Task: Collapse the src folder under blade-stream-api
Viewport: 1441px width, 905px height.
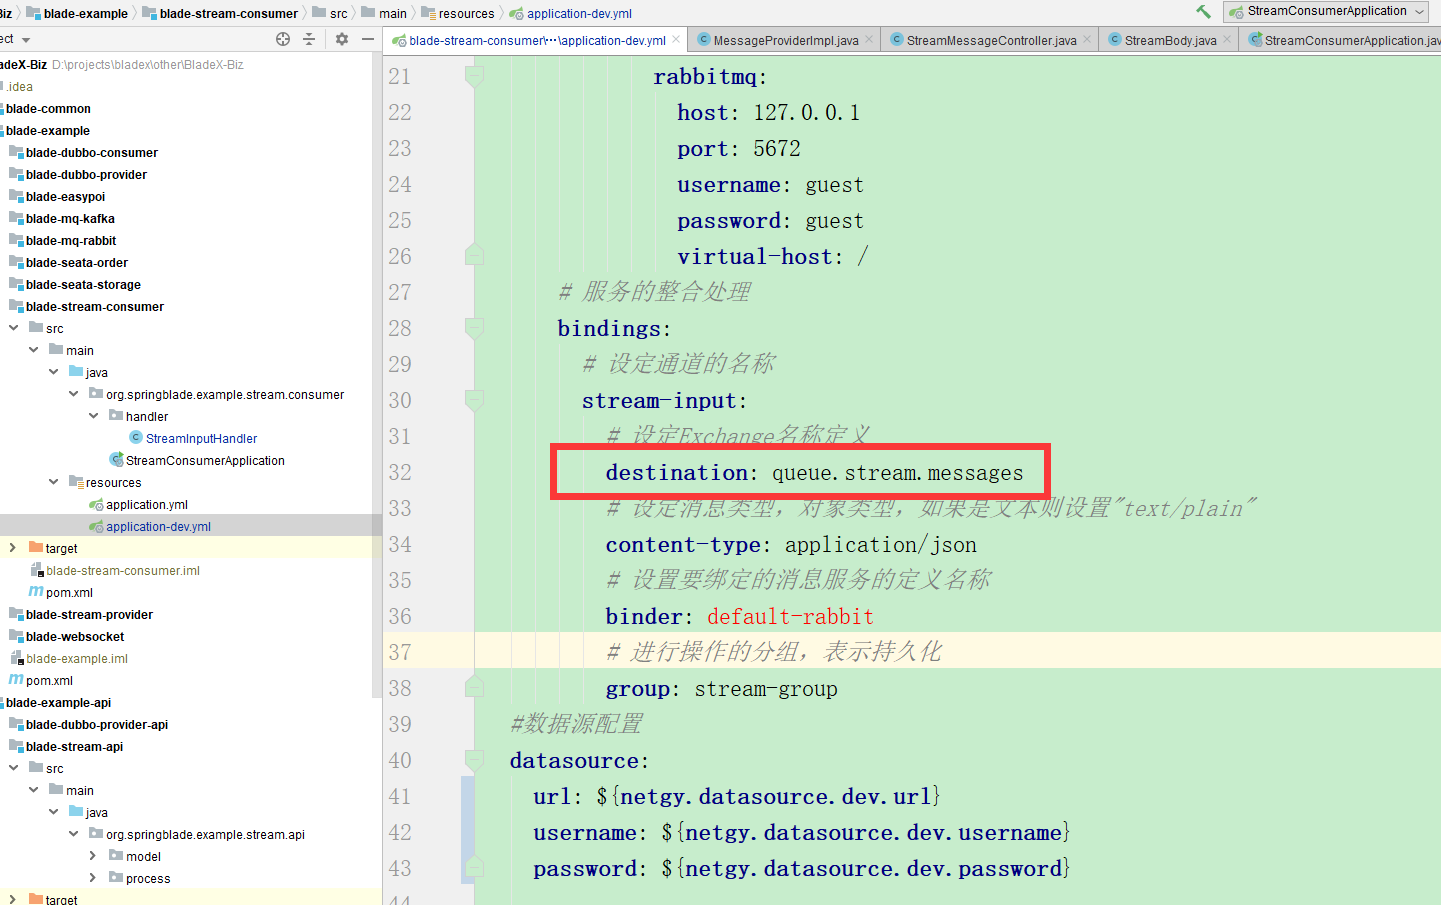Action: click(14, 768)
